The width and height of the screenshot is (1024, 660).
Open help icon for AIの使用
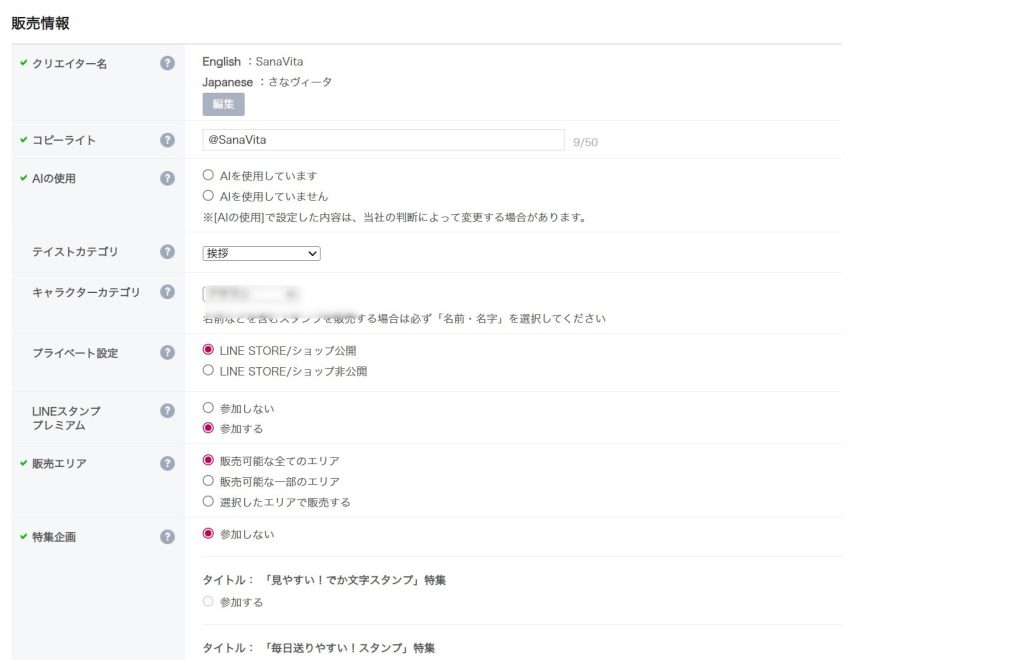pos(167,178)
